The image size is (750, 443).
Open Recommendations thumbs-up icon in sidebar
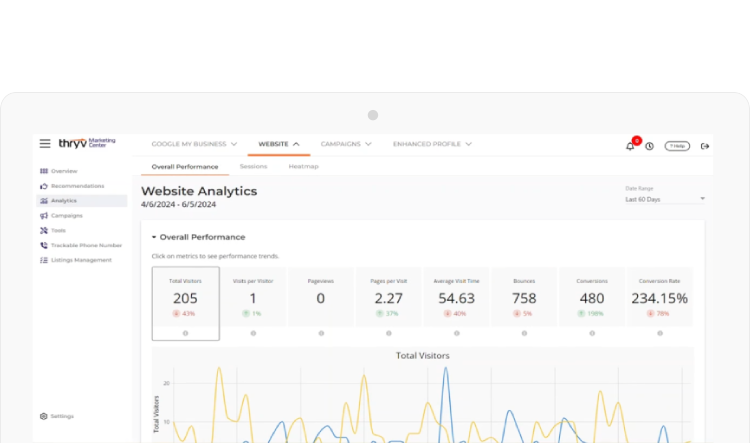point(44,186)
